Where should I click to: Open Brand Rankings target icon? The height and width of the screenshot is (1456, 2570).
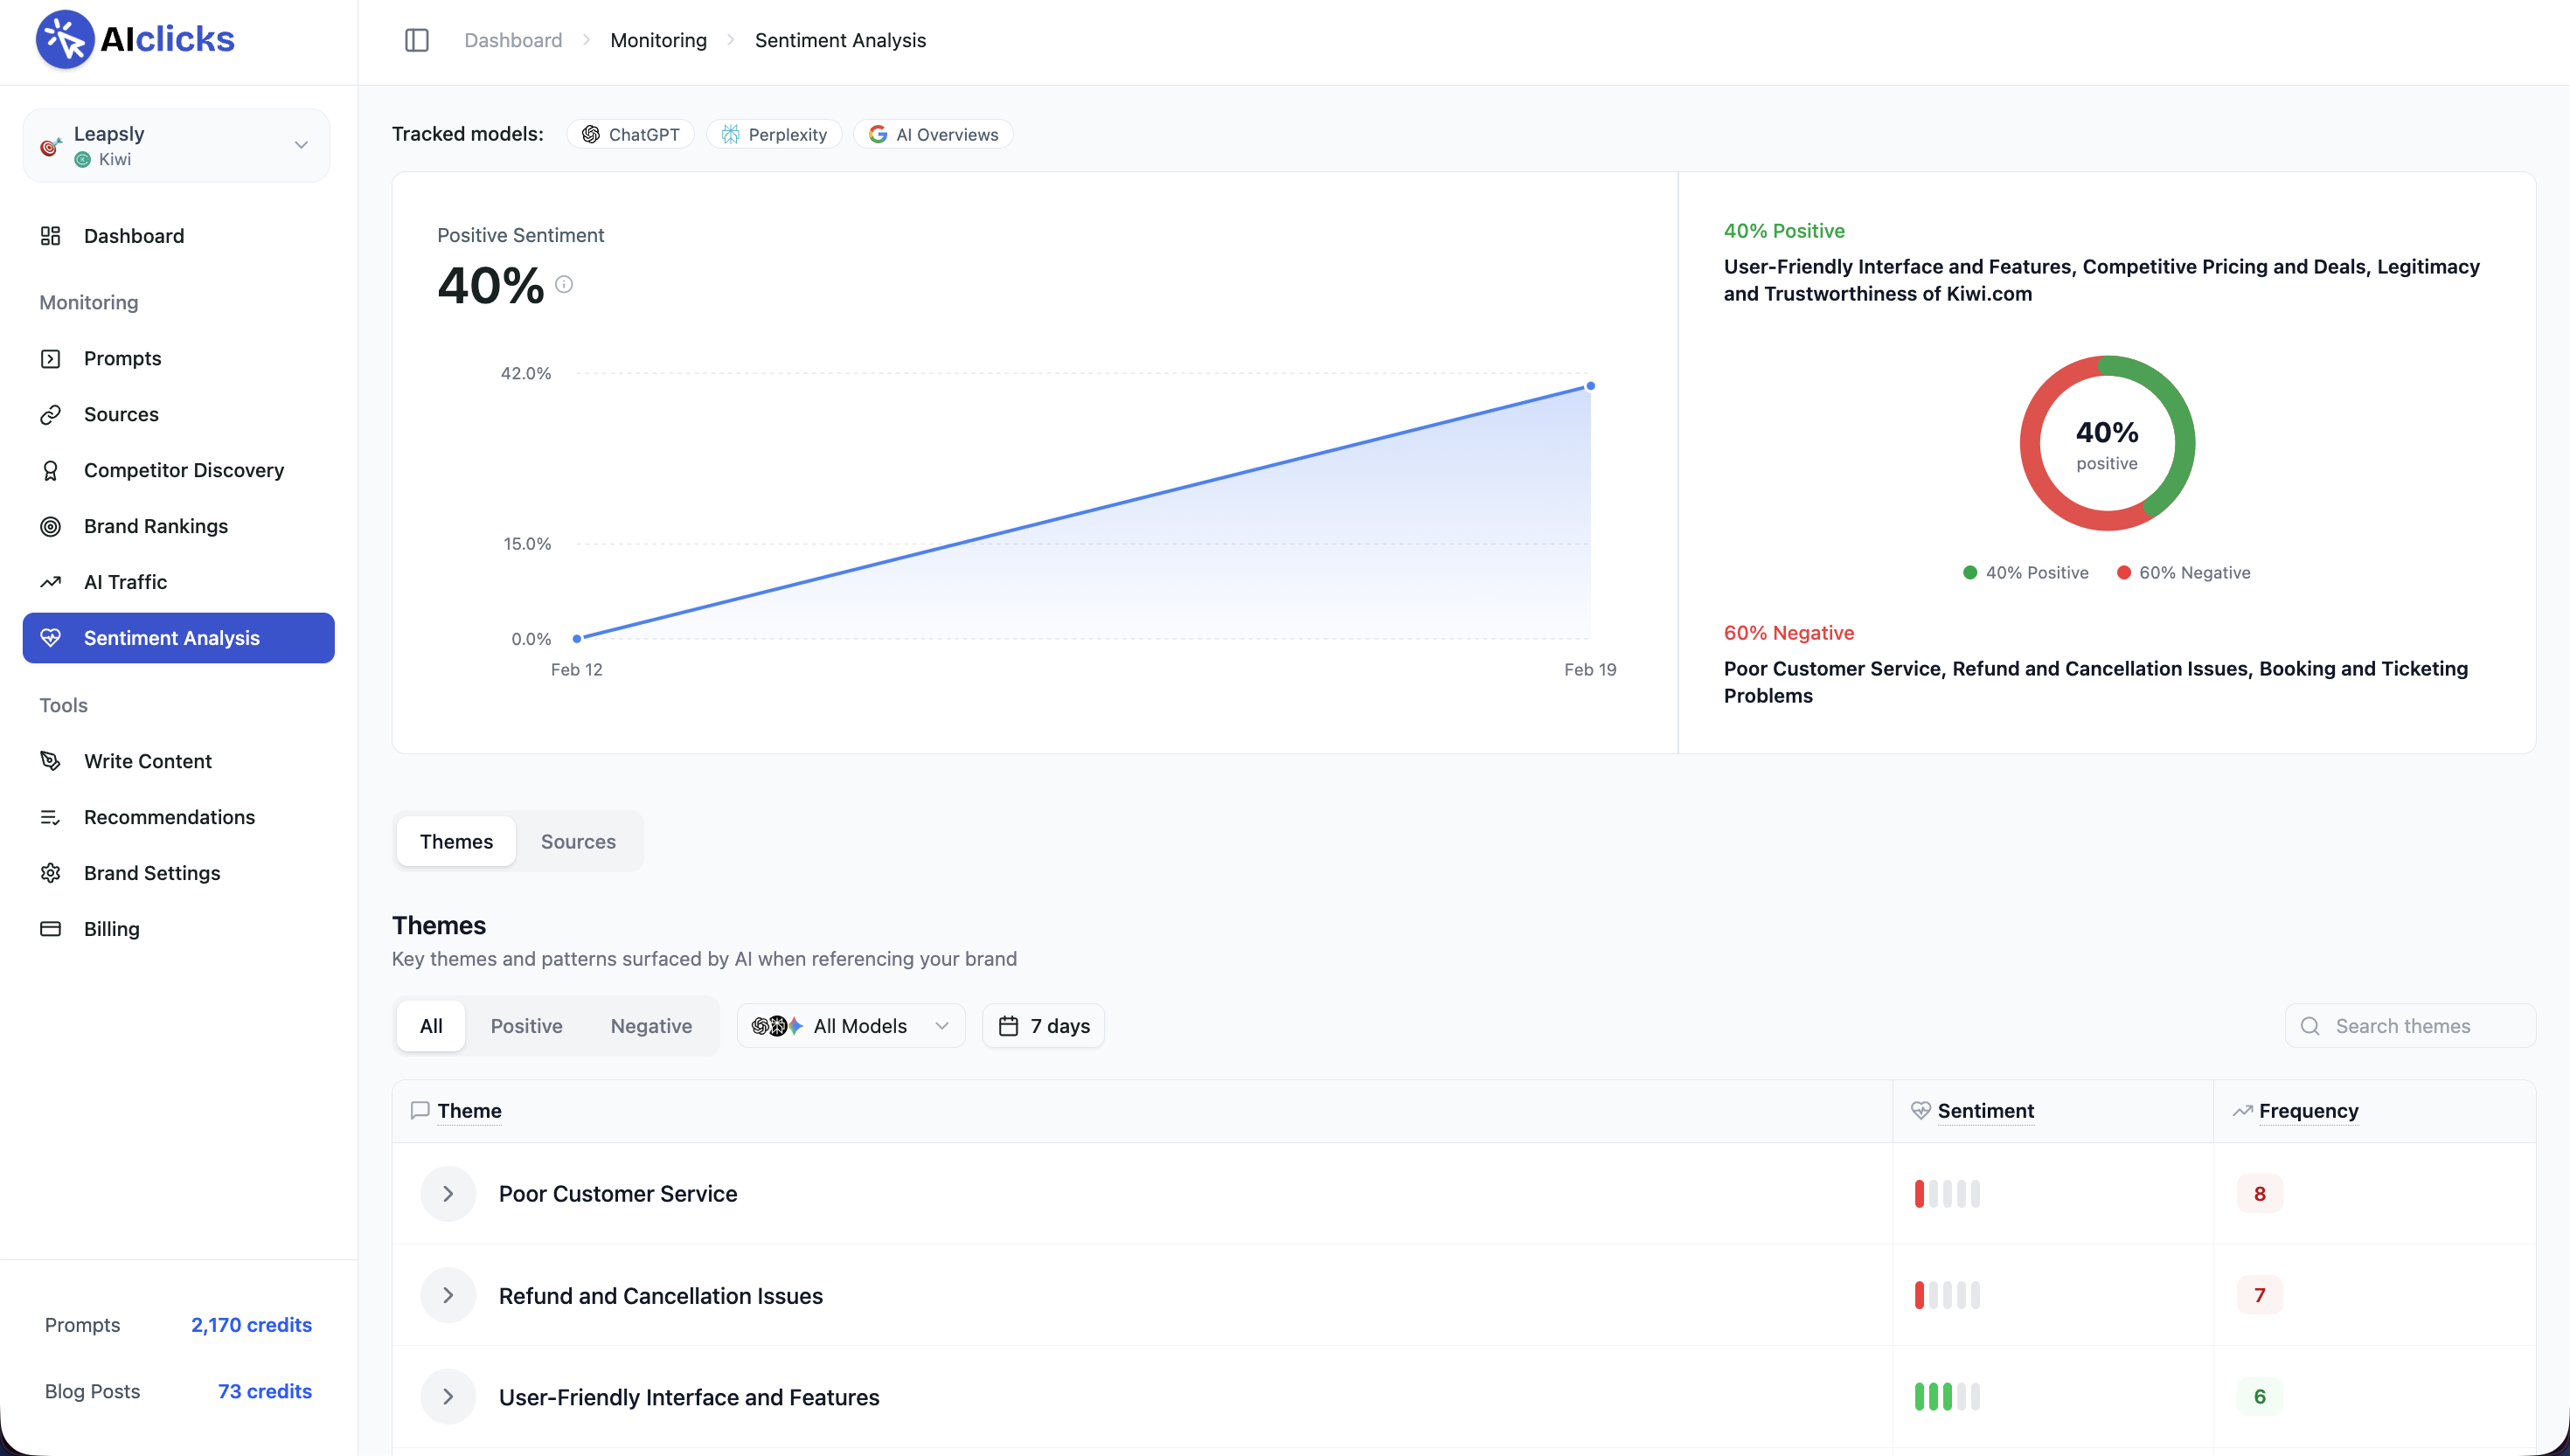coord(51,526)
